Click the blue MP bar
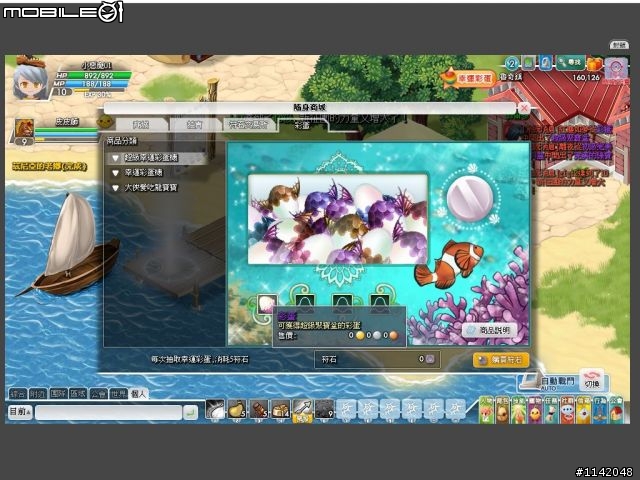Screen dimensions: 640x480 tap(96, 84)
